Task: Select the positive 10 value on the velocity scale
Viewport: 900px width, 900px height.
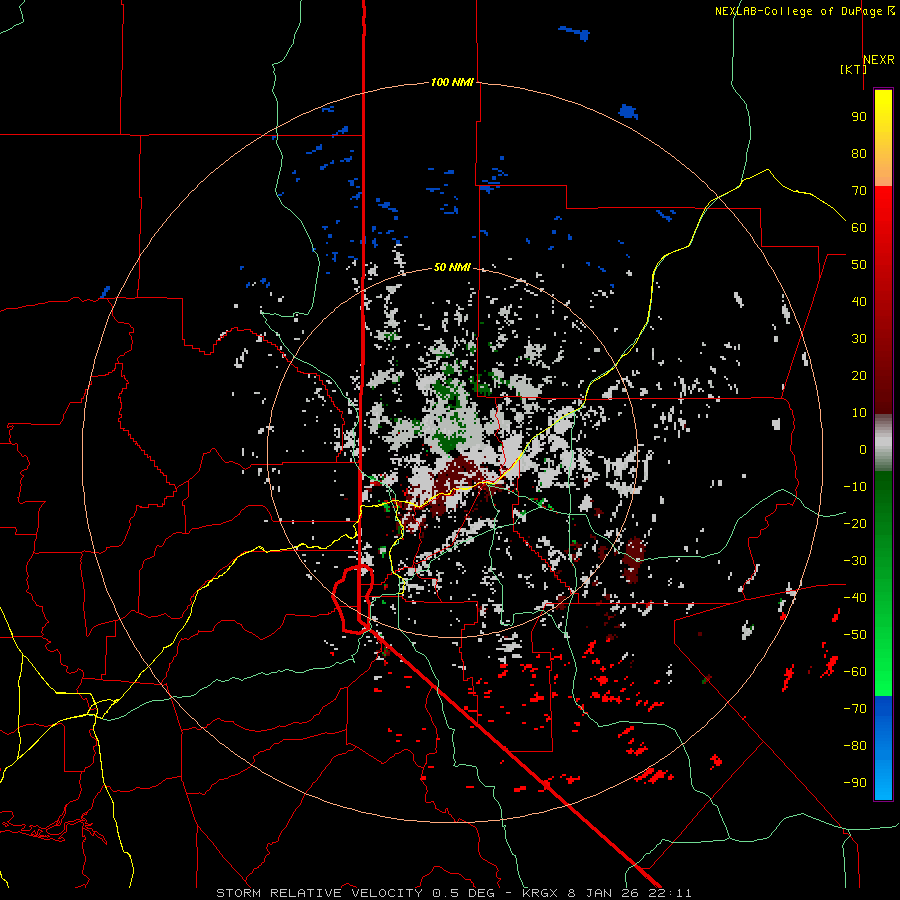Action: coord(859,413)
